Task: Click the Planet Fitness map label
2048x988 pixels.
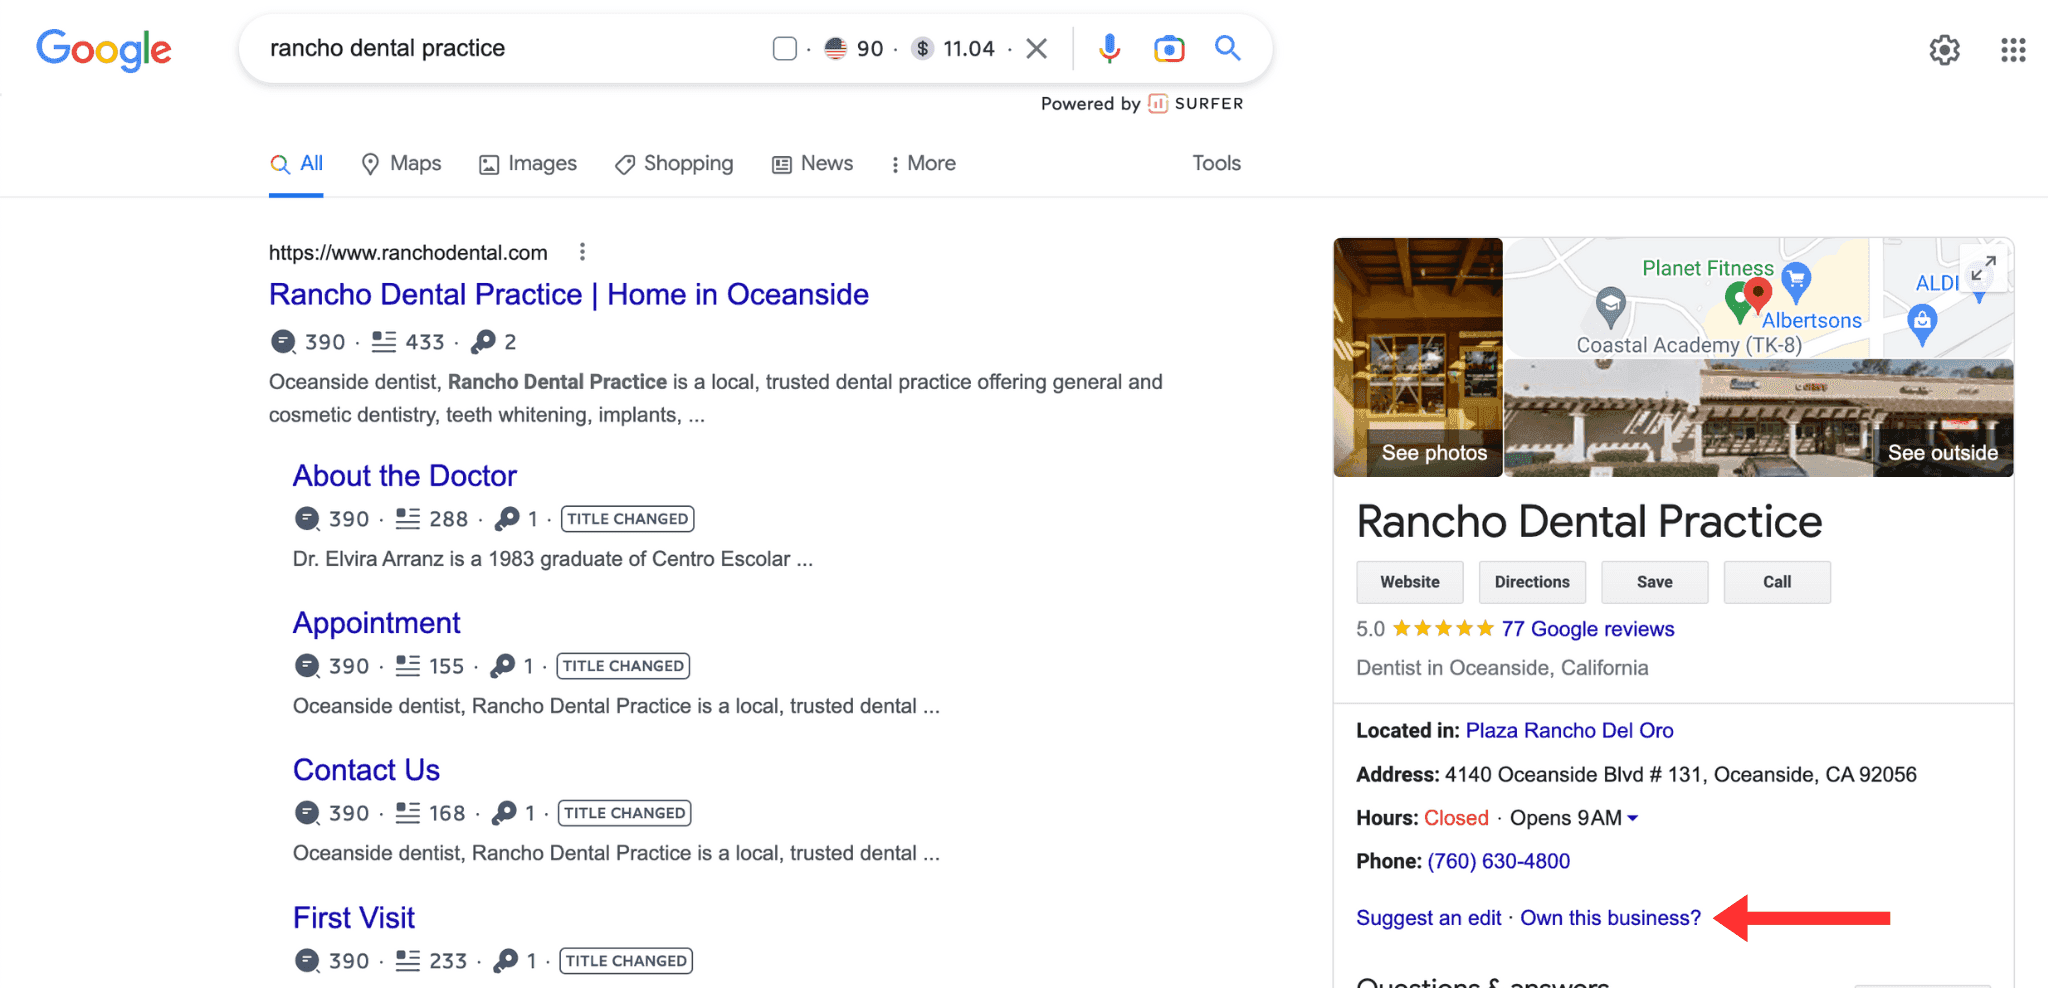Action: [1708, 268]
